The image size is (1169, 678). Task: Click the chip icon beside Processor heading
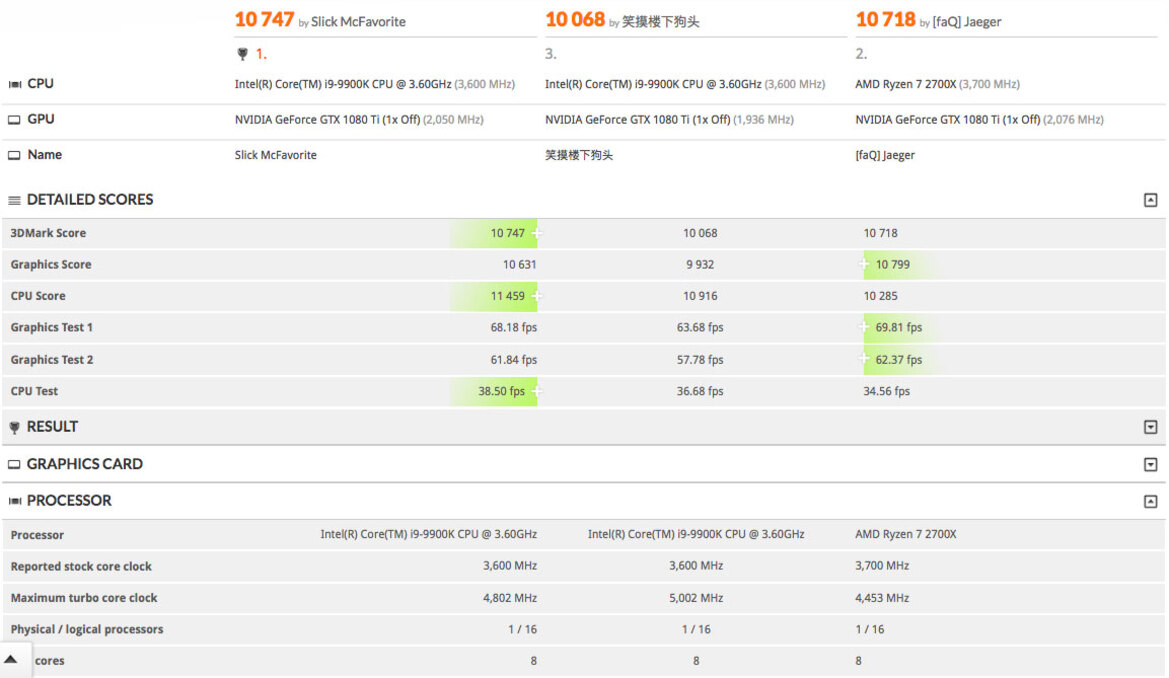tap(14, 501)
